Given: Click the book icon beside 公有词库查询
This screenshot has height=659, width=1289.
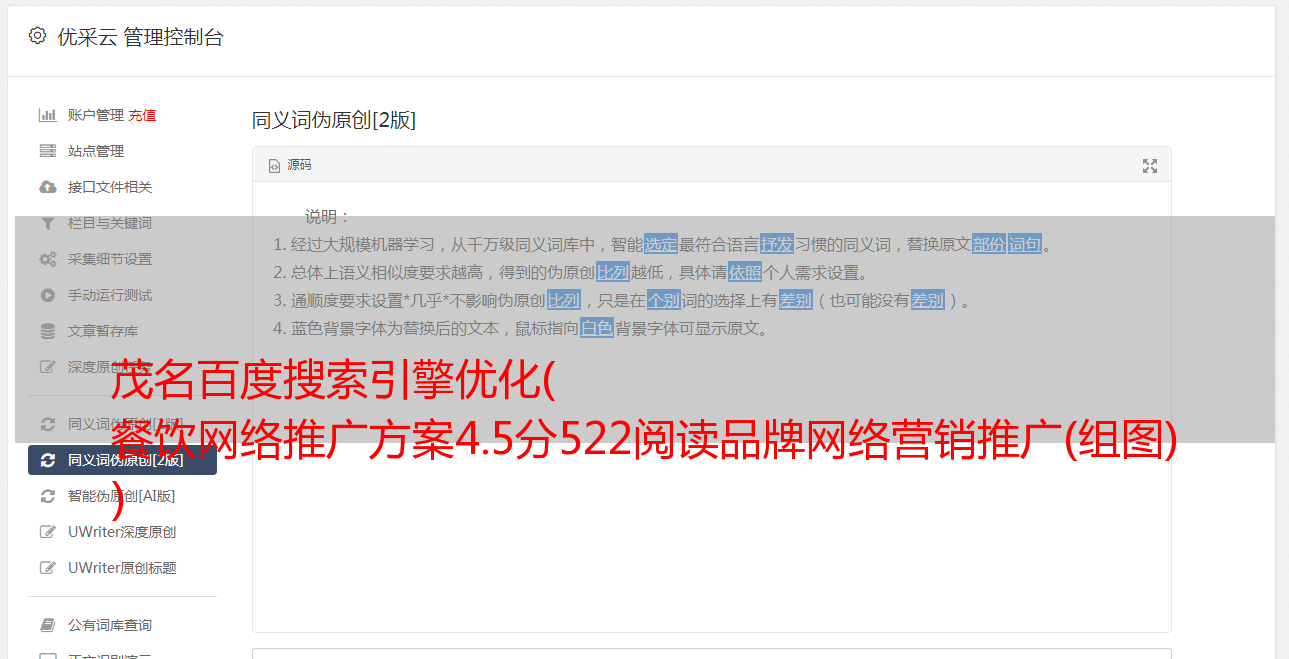Looking at the screenshot, I should pyautogui.click(x=47, y=625).
